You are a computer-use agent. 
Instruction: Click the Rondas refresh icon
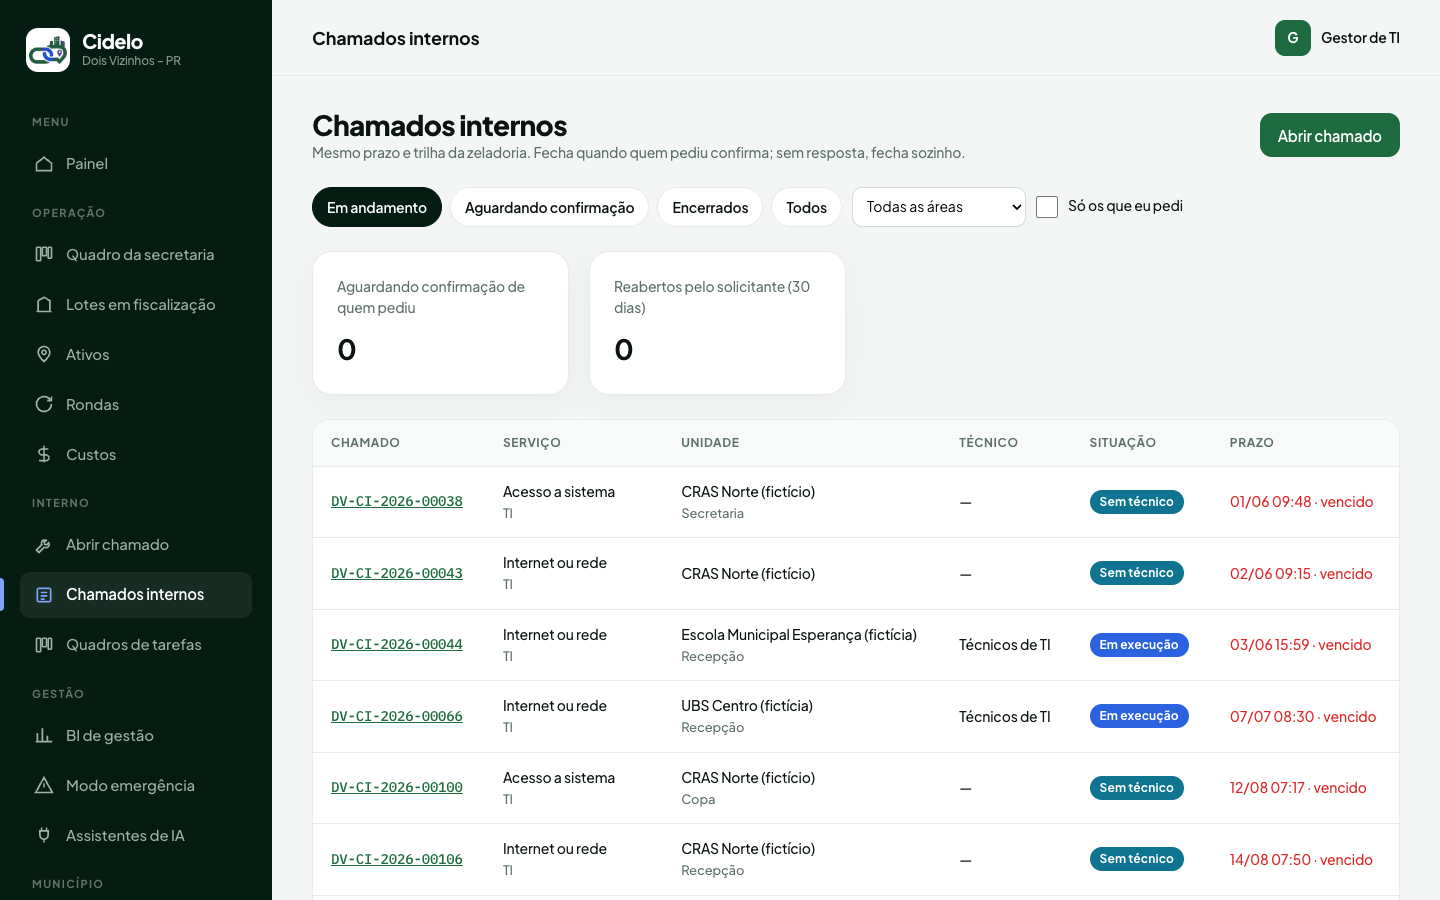click(44, 405)
